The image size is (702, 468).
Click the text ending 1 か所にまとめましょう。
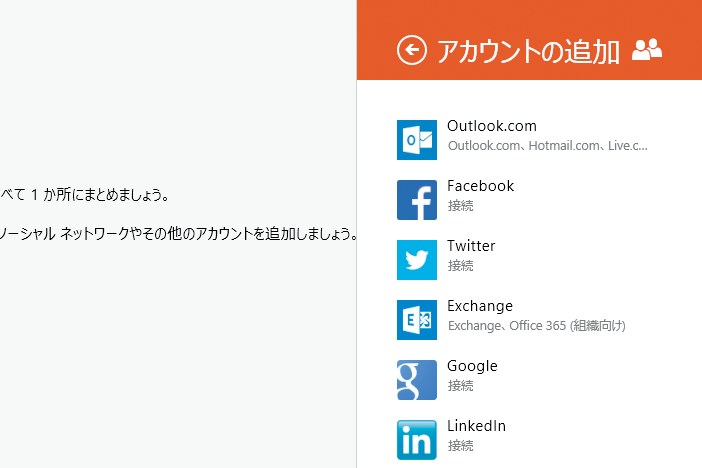click(x=85, y=195)
